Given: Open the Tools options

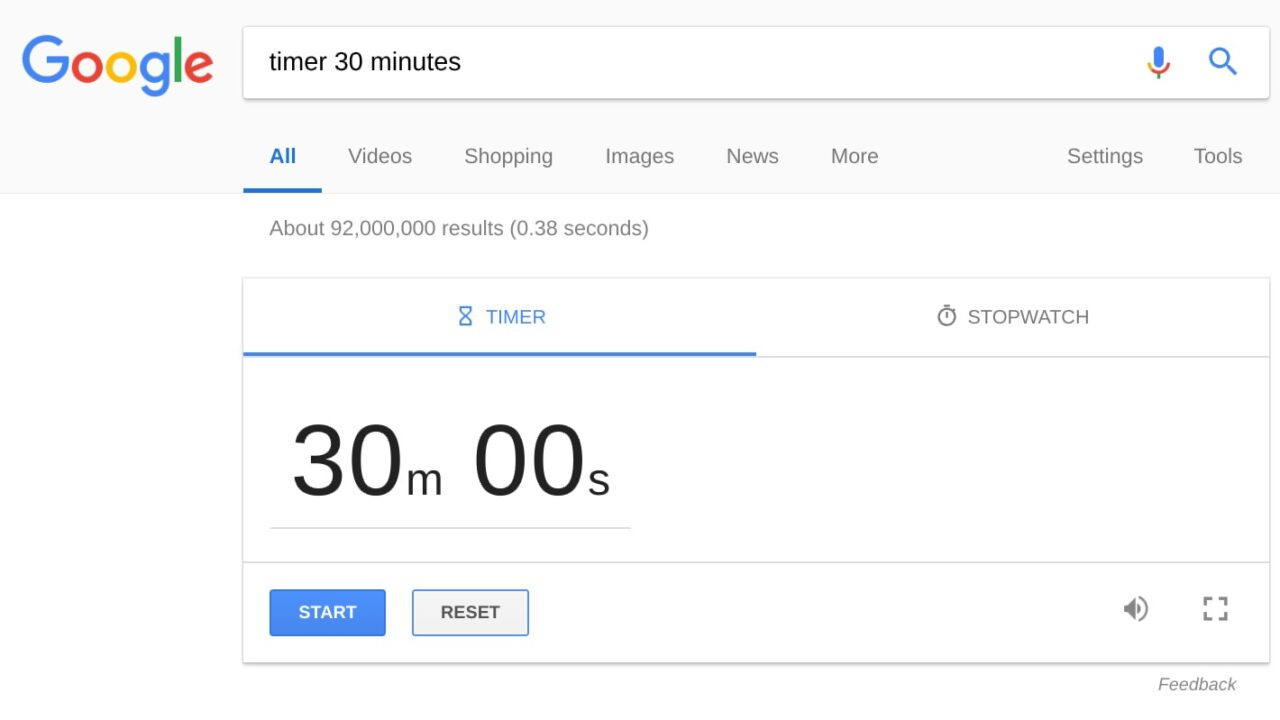Looking at the screenshot, I should pyautogui.click(x=1217, y=156).
